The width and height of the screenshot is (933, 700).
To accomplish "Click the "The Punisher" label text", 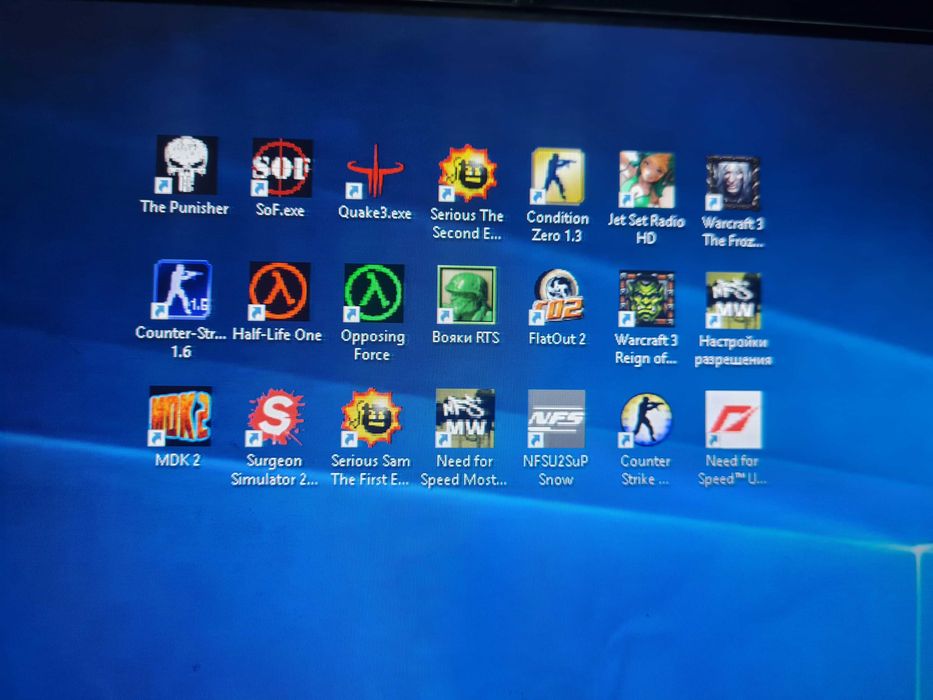I will coord(184,207).
